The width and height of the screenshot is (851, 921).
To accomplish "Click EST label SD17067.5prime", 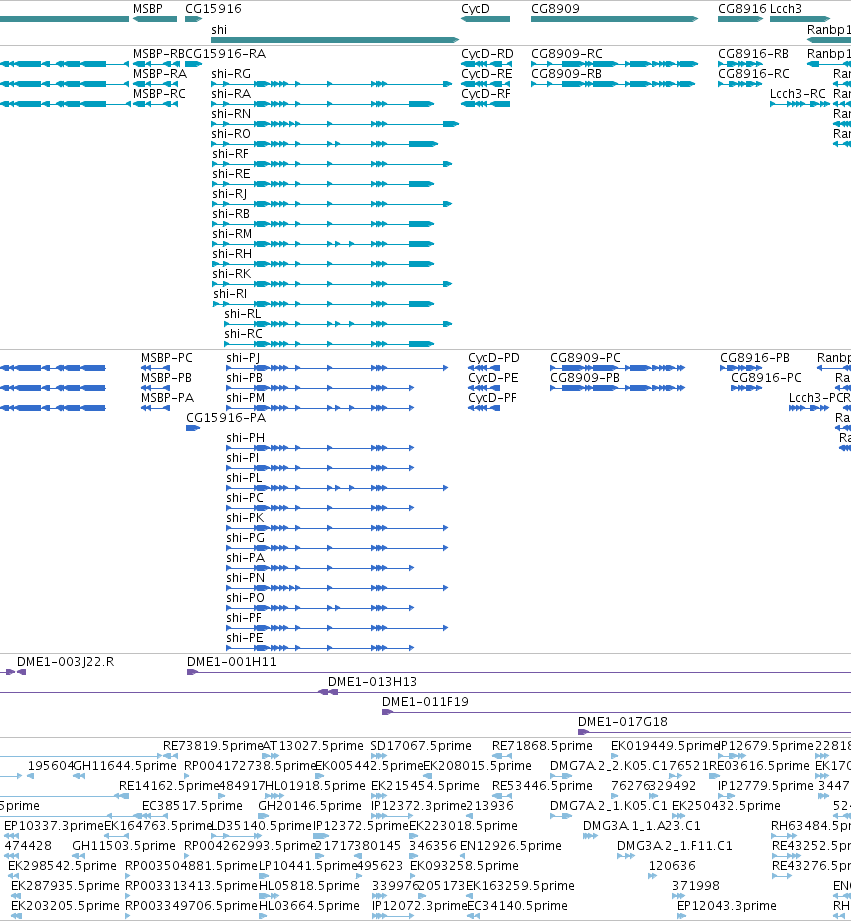I will click(x=421, y=746).
